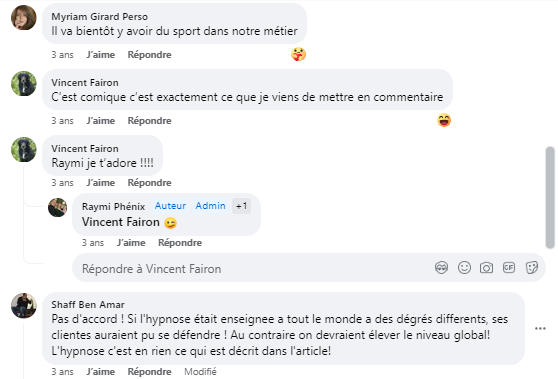Viewport: 558px width, 379px height.
Task: Open Vincent Fairon mention in Raymi's reply
Action: (121, 222)
